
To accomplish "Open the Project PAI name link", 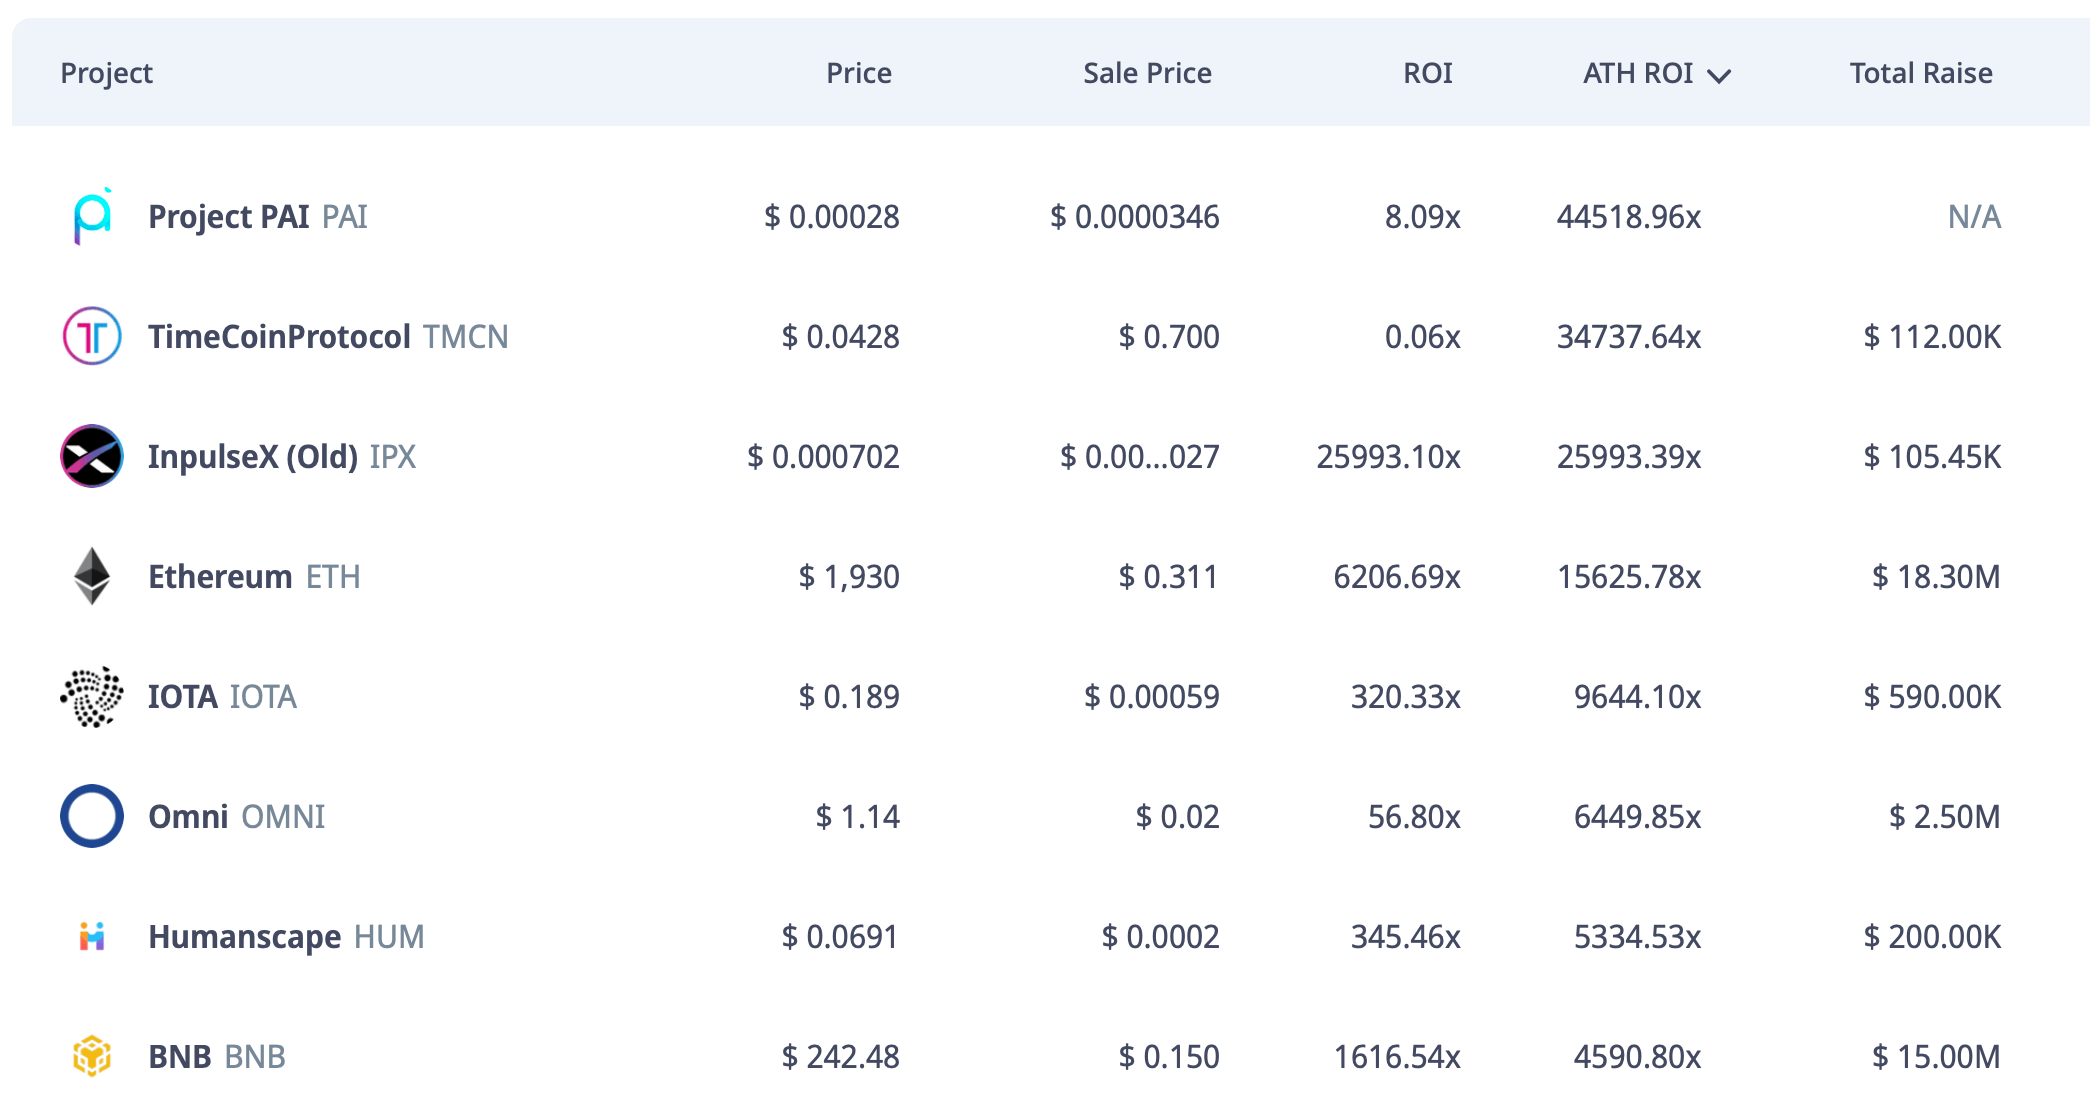I will pyautogui.click(x=228, y=217).
